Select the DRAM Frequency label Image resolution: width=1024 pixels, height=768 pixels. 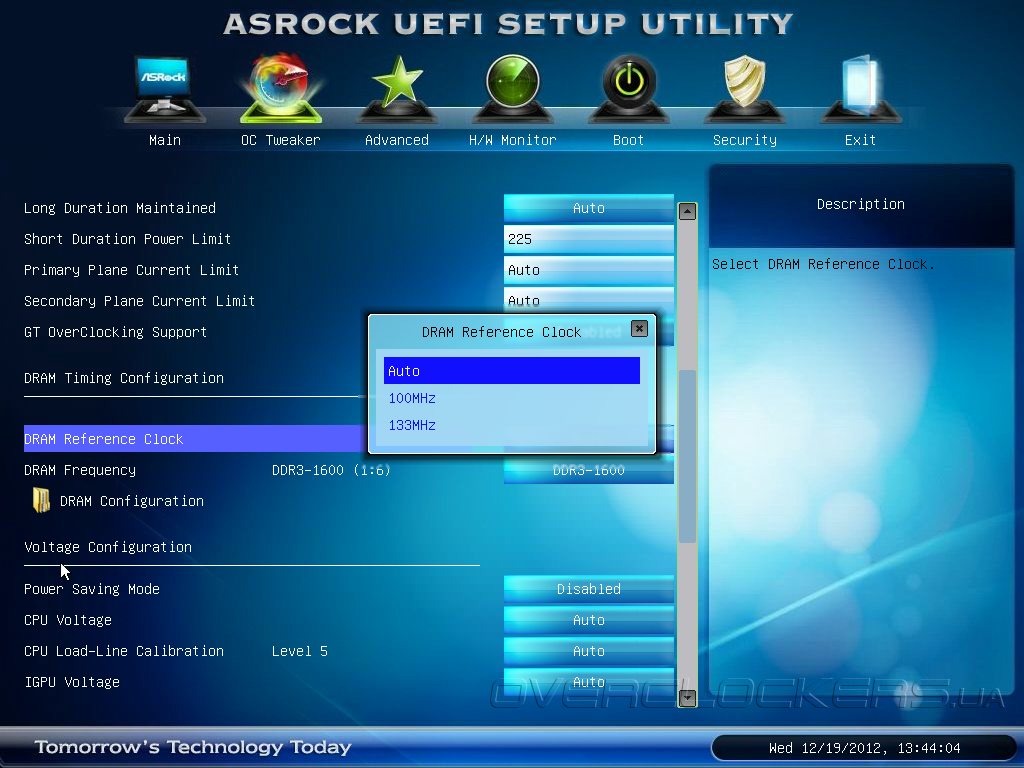(x=80, y=470)
